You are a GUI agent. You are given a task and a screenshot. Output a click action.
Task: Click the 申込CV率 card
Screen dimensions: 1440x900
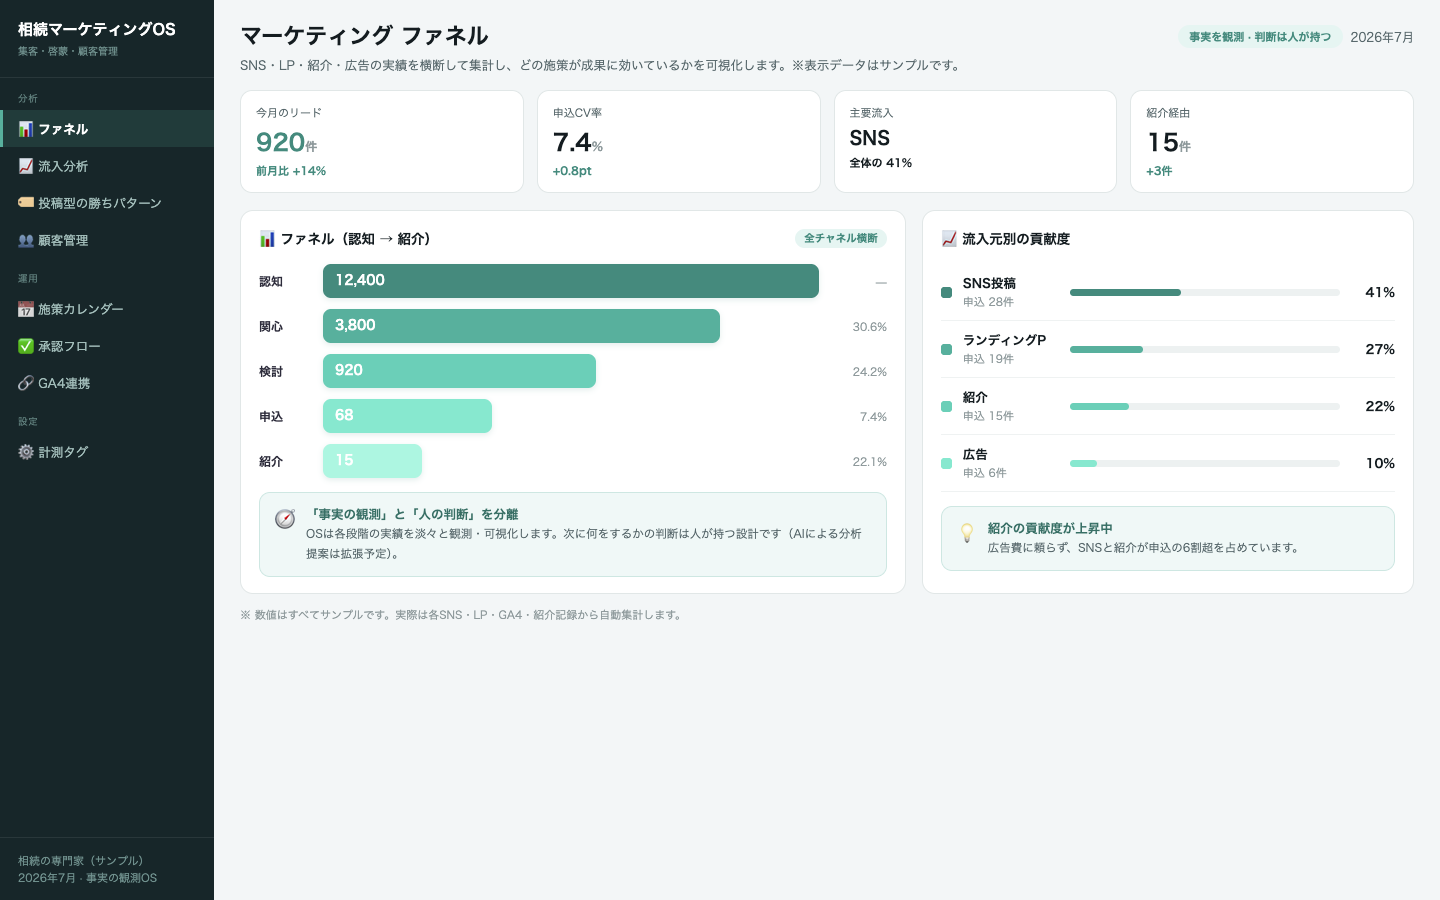click(x=679, y=141)
